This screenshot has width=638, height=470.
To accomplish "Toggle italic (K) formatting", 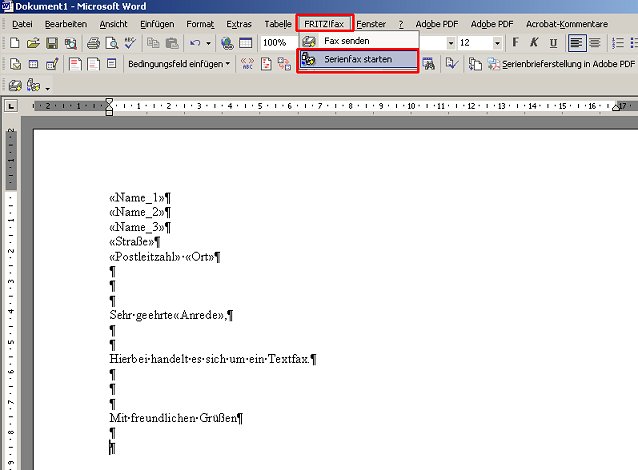I will 534,43.
